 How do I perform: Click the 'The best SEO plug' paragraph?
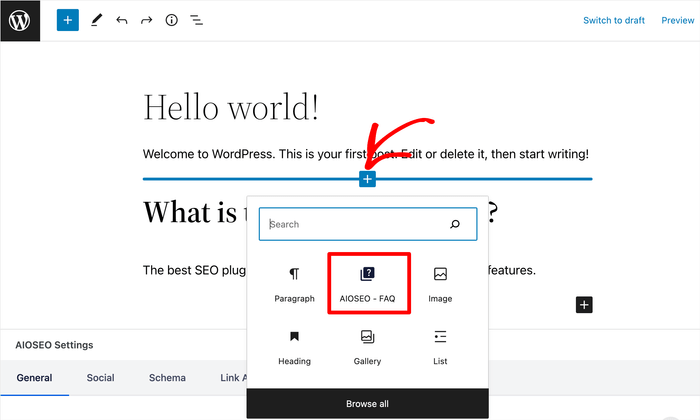[x=194, y=270]
